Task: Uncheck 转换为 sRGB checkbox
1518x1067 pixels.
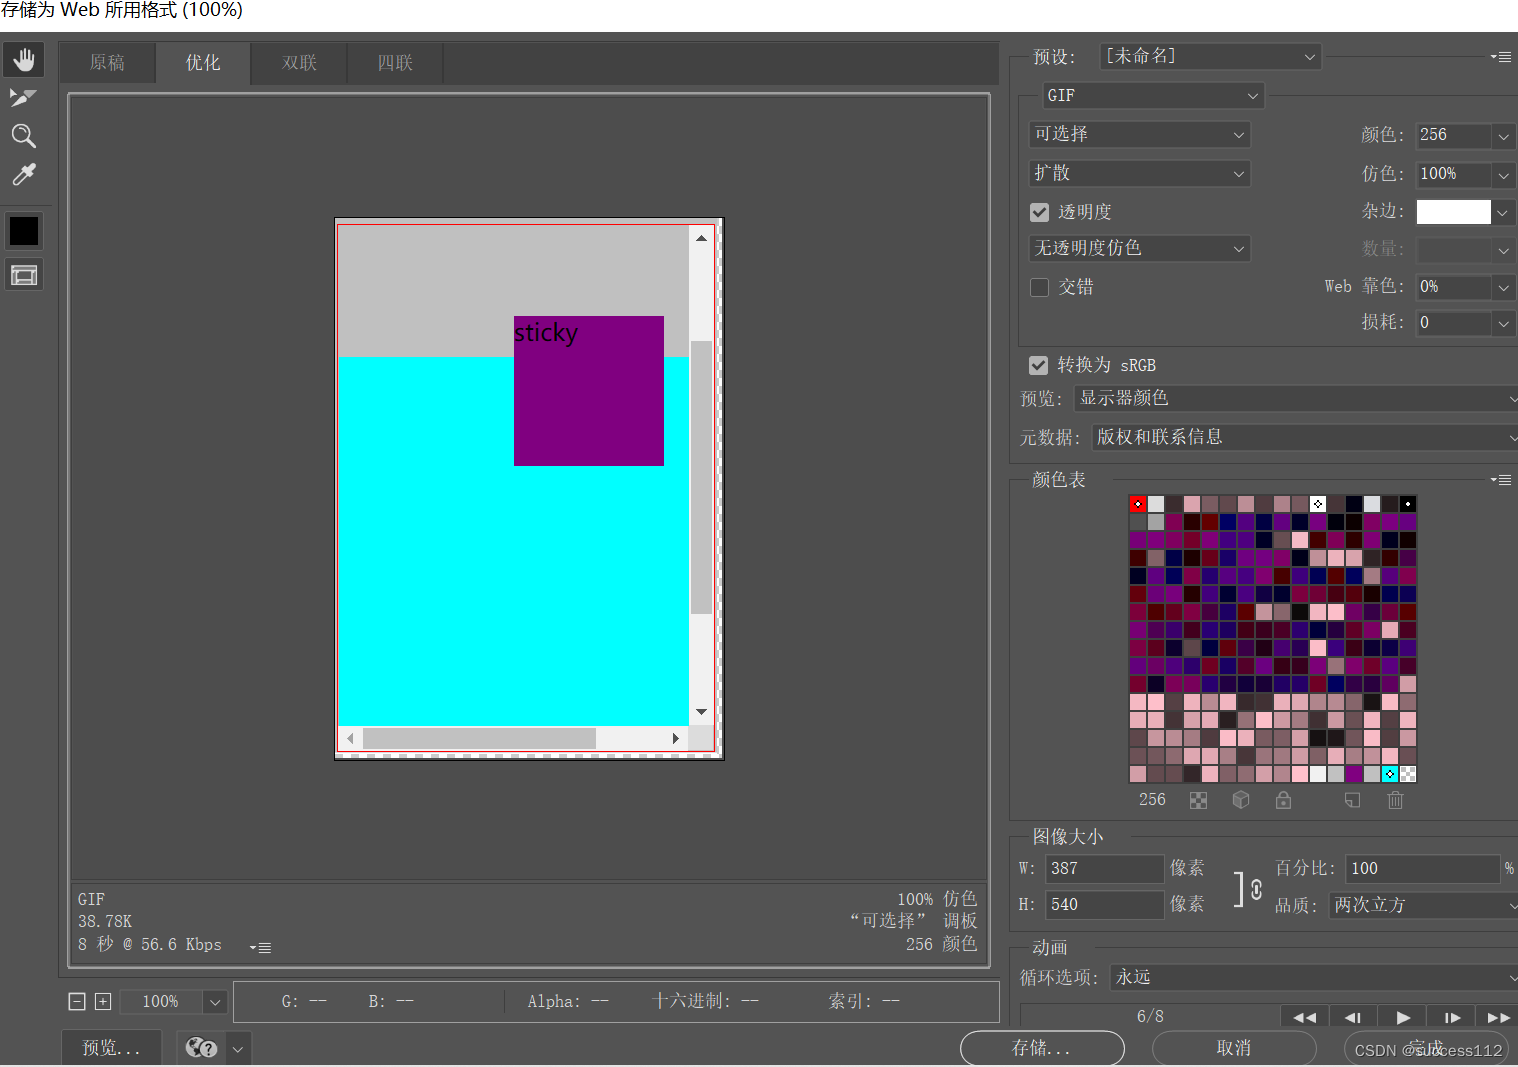Action: coord(1038,365)
